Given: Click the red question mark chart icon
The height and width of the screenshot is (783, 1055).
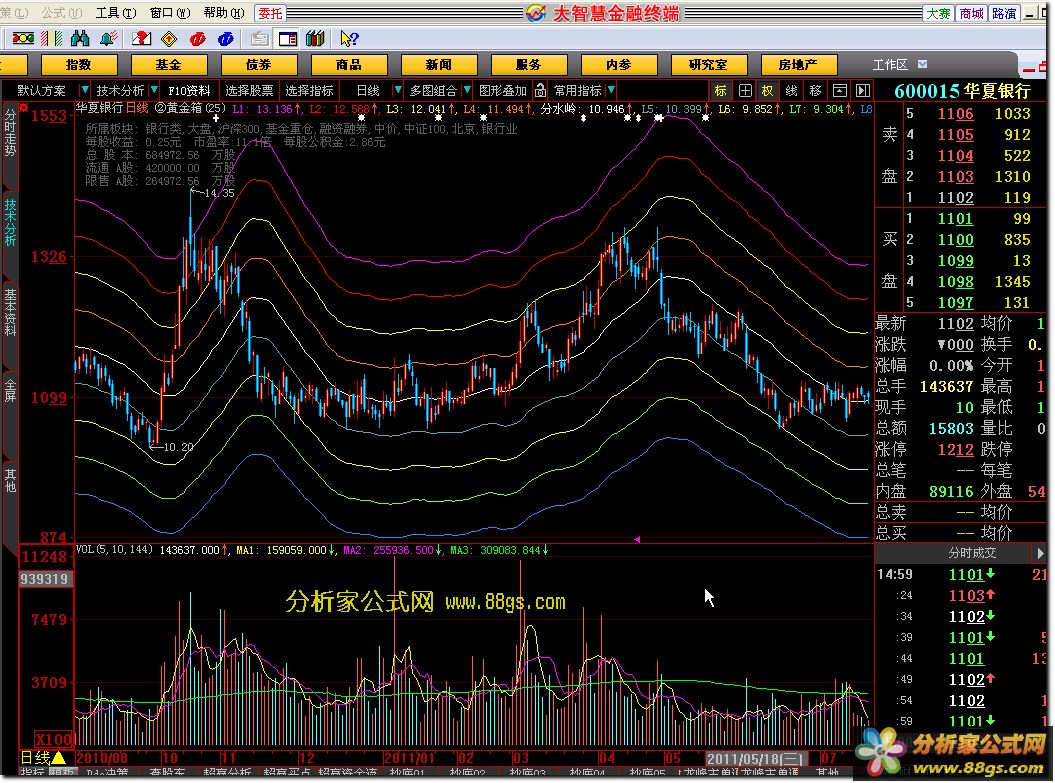Looking at the screenshot, I should click(141, 39).
